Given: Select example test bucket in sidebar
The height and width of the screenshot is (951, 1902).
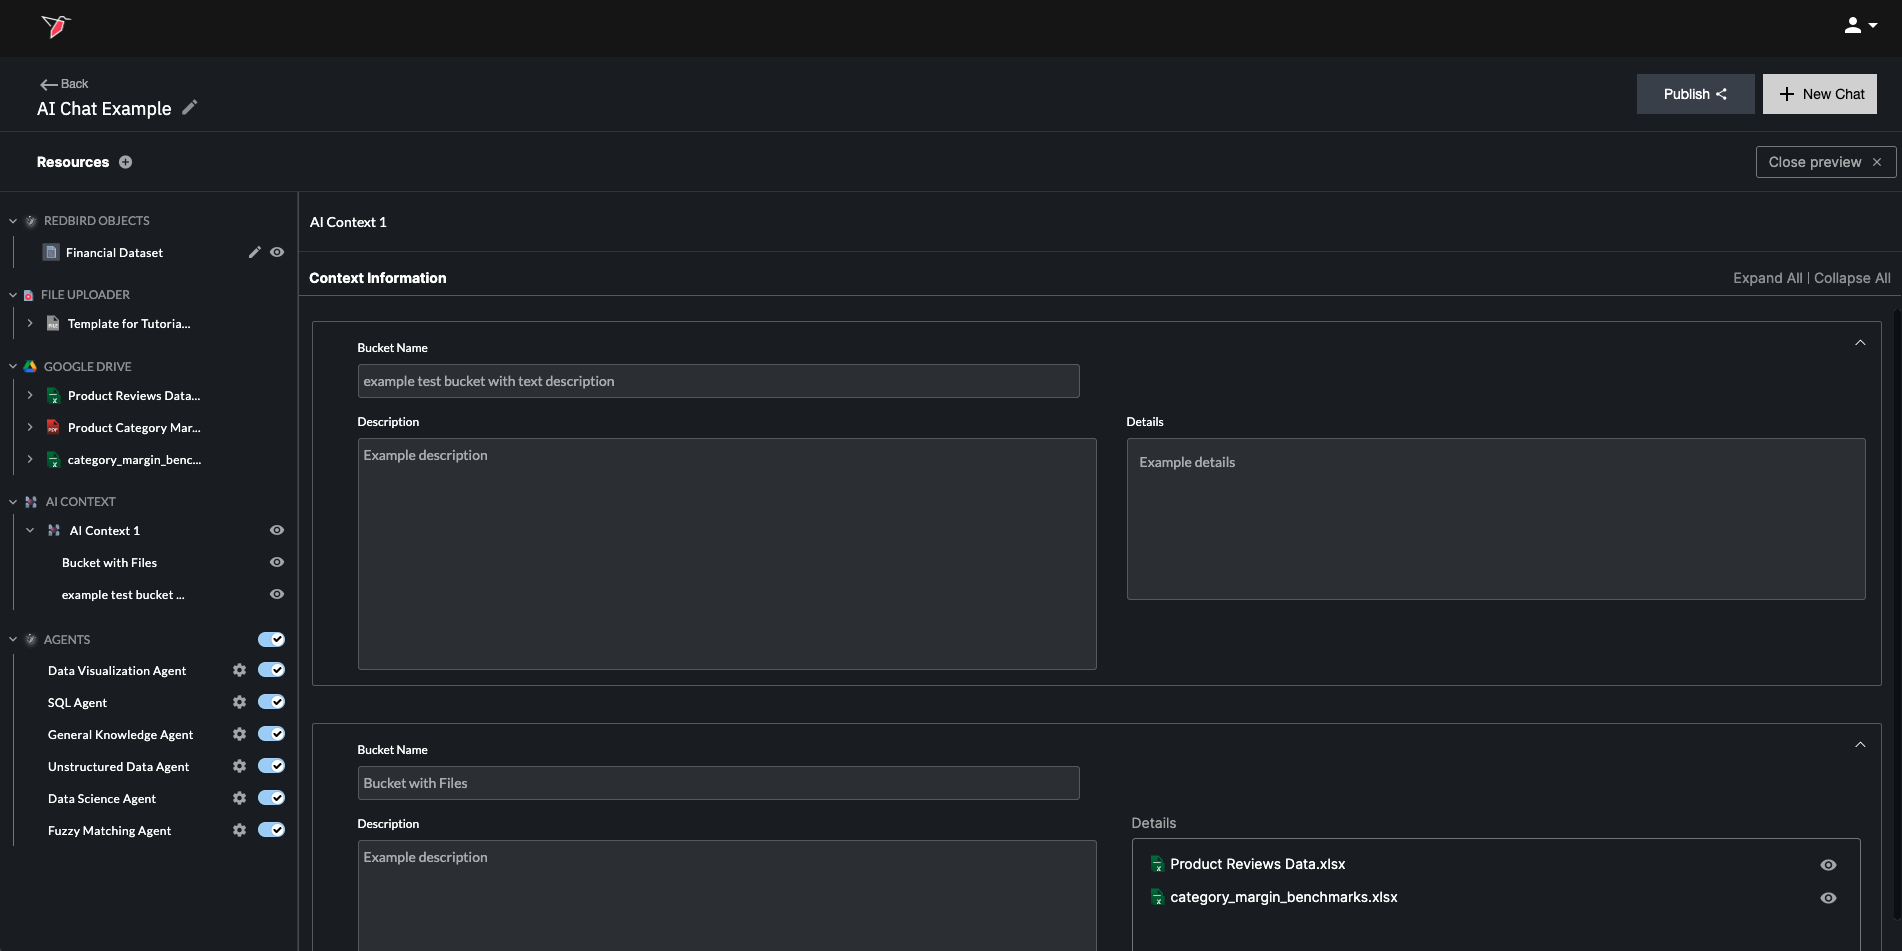Looking at the screenshot, I should point(123,595).
